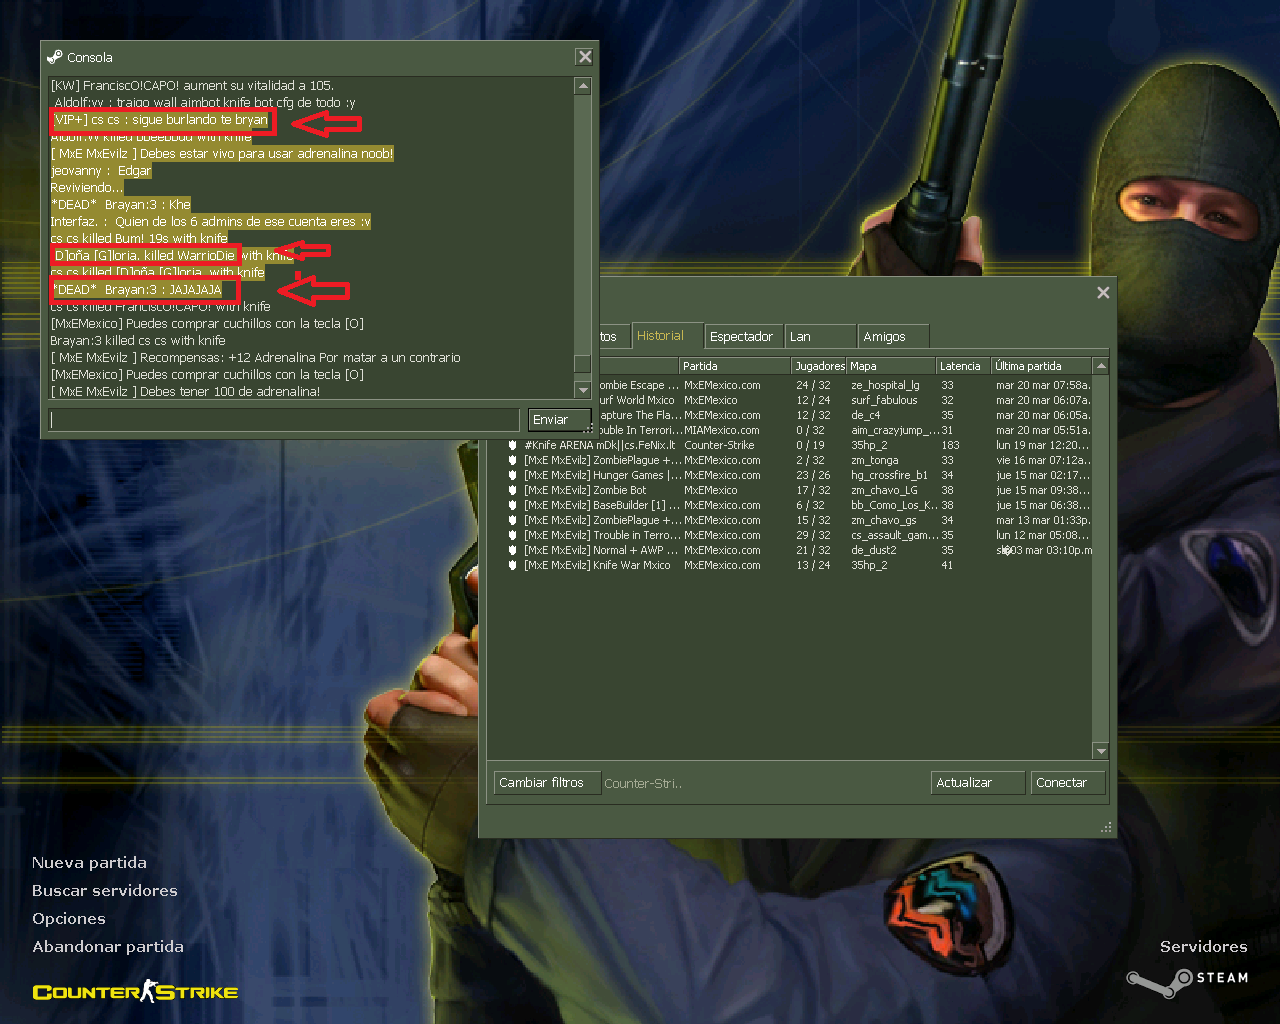Click server list scroll down arrow
Image resolution: width=1280 pixels, height=1024 pixels.
(1101, 751)
